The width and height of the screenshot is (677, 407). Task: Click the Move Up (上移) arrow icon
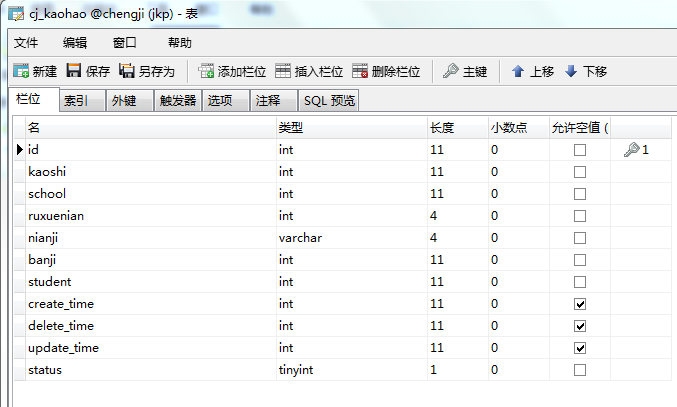tap(518, 71)
